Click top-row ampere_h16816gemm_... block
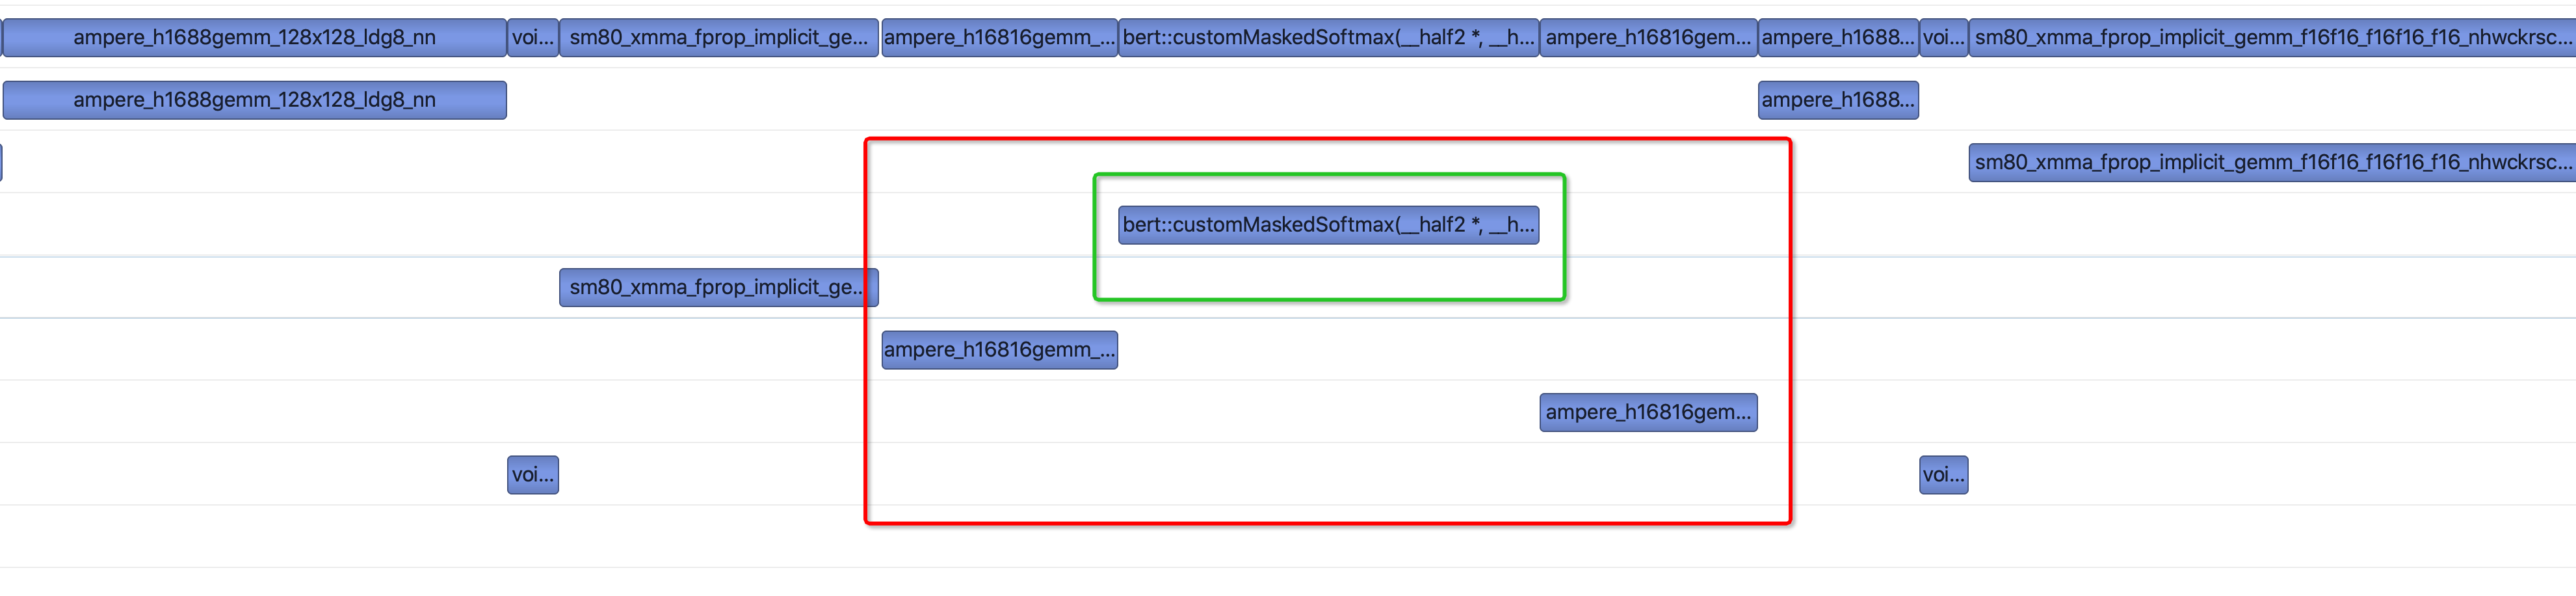 pos(999,38)
